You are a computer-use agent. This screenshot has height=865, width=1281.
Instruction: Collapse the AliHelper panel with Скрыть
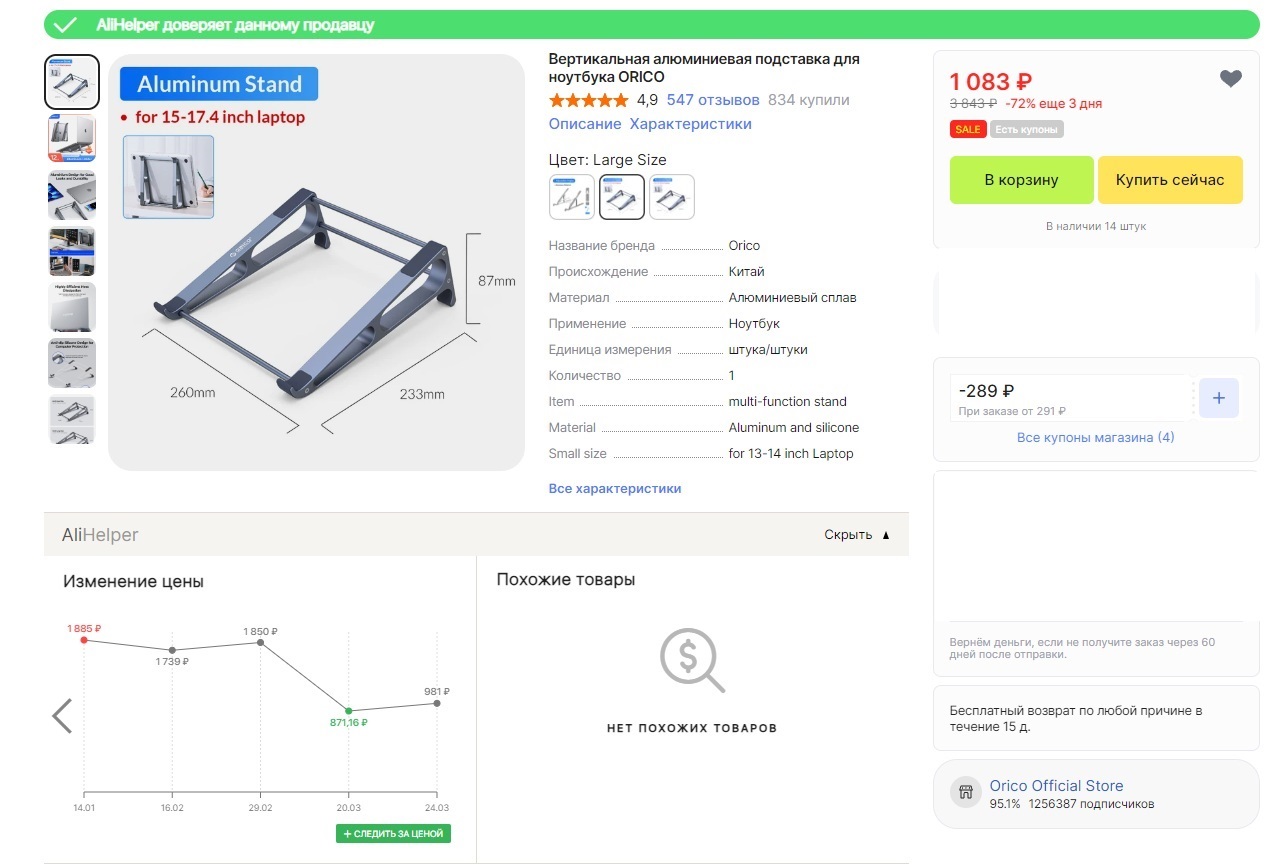click(x=856, y=535)
